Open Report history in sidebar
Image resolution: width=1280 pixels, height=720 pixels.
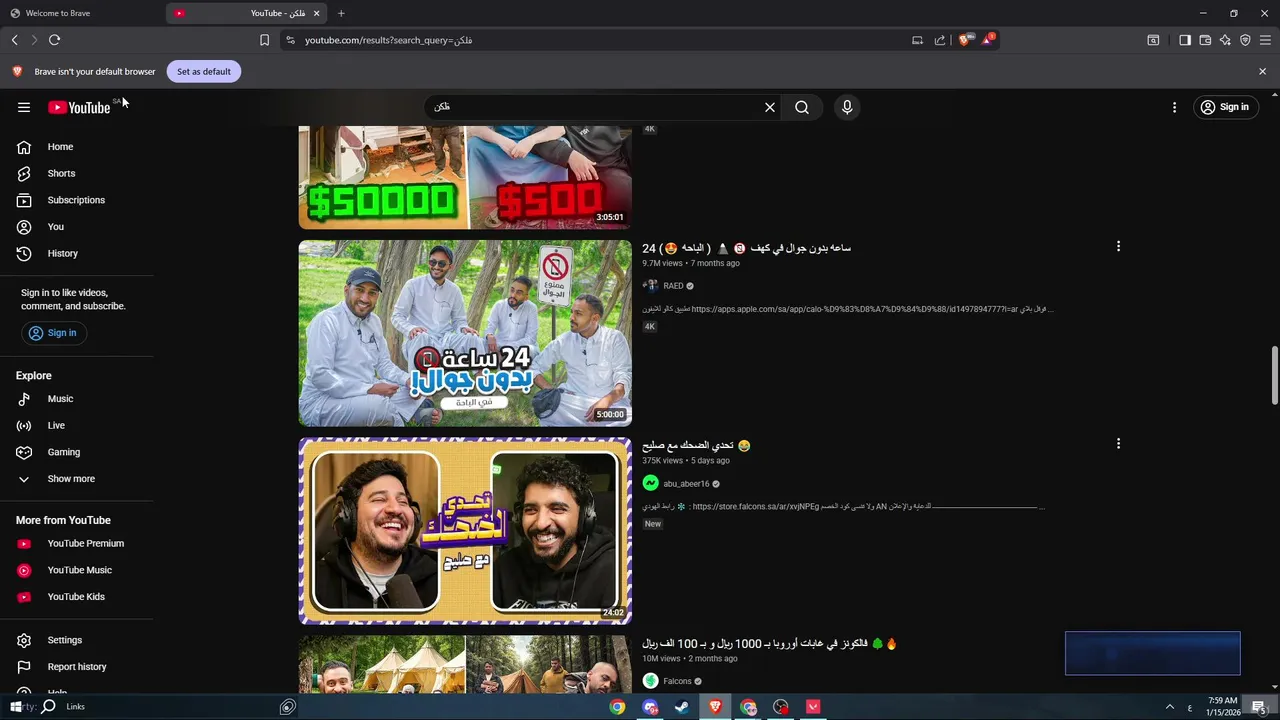tap(77, 667)
